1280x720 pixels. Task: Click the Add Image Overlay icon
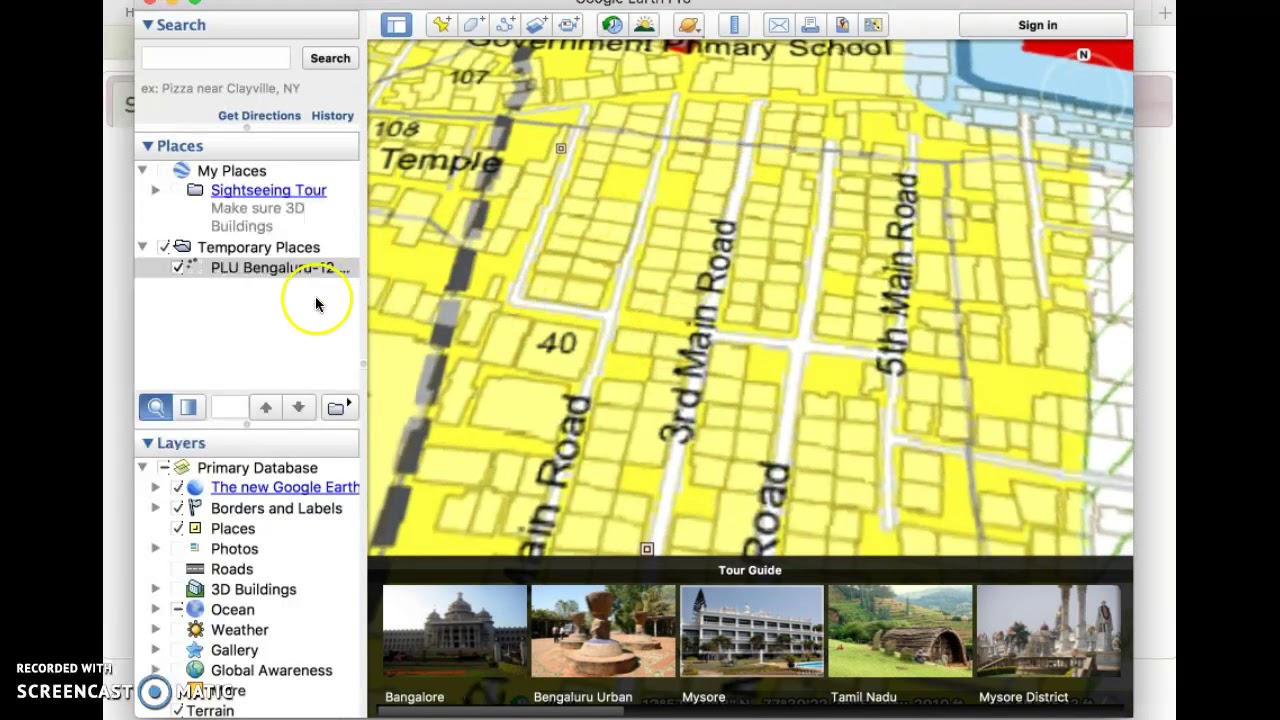click(x=537, y=25)
